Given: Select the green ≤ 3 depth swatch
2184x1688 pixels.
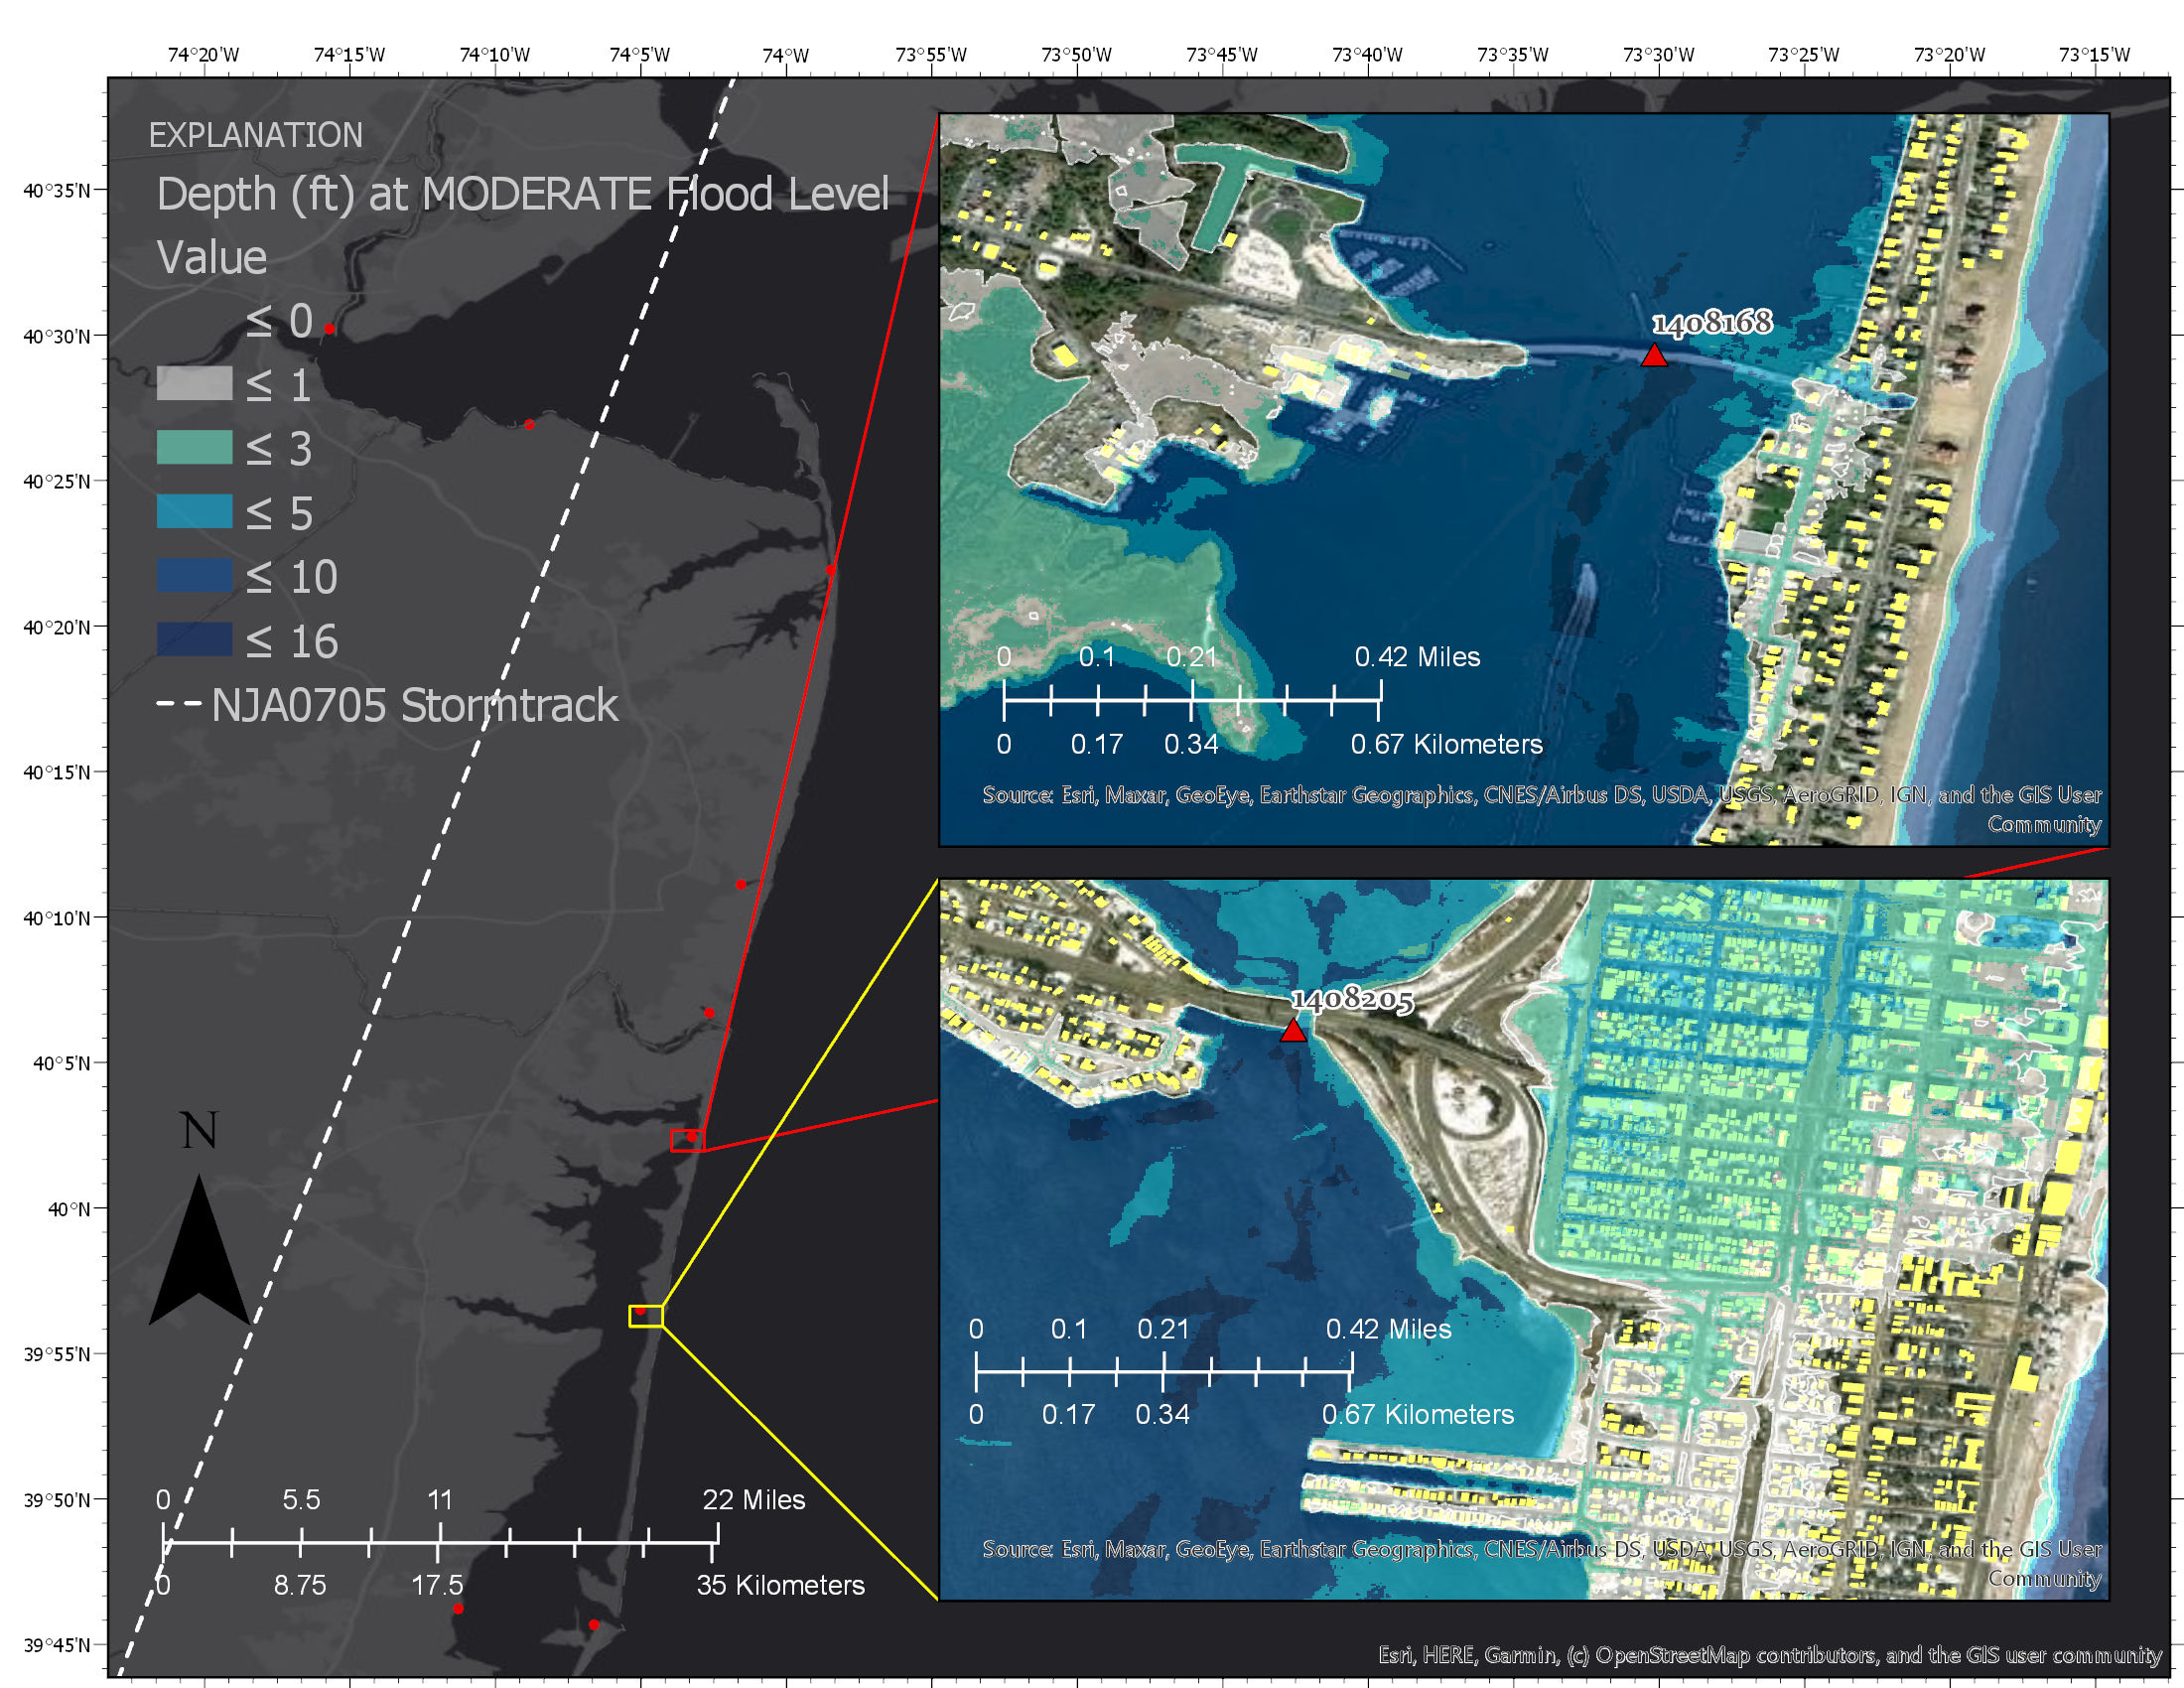Looking at the screenshot, I should point(194,448).
